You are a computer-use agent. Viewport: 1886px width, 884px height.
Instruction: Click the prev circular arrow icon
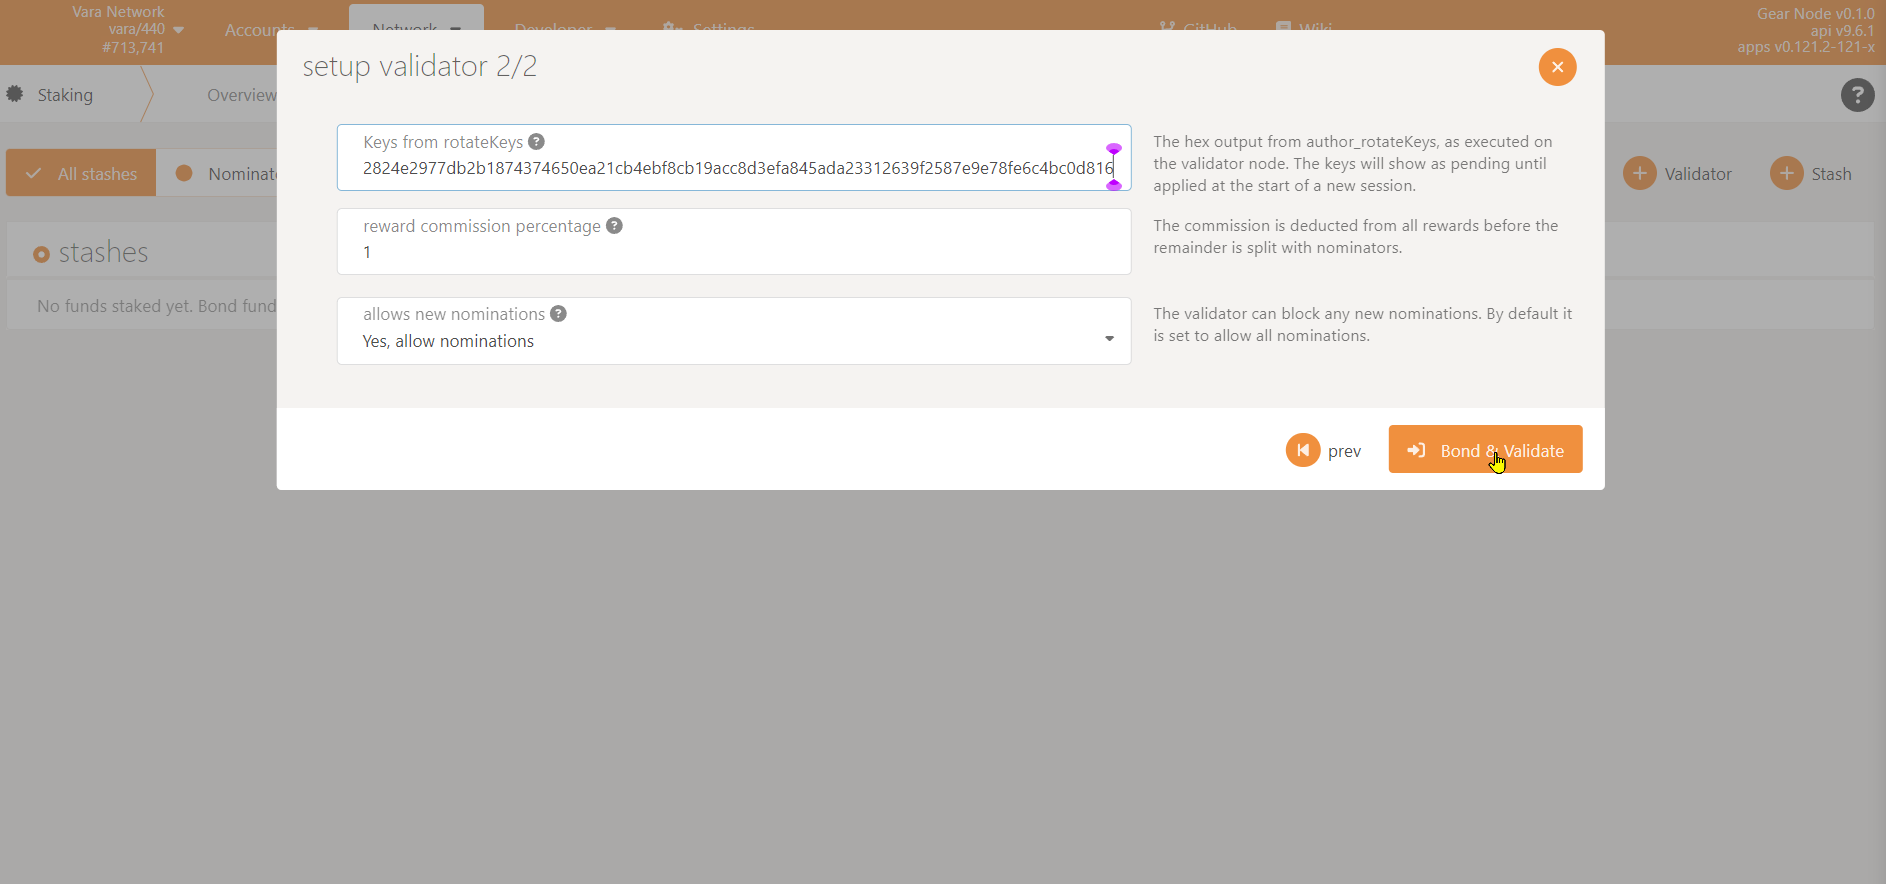(x=1302, y=450)
